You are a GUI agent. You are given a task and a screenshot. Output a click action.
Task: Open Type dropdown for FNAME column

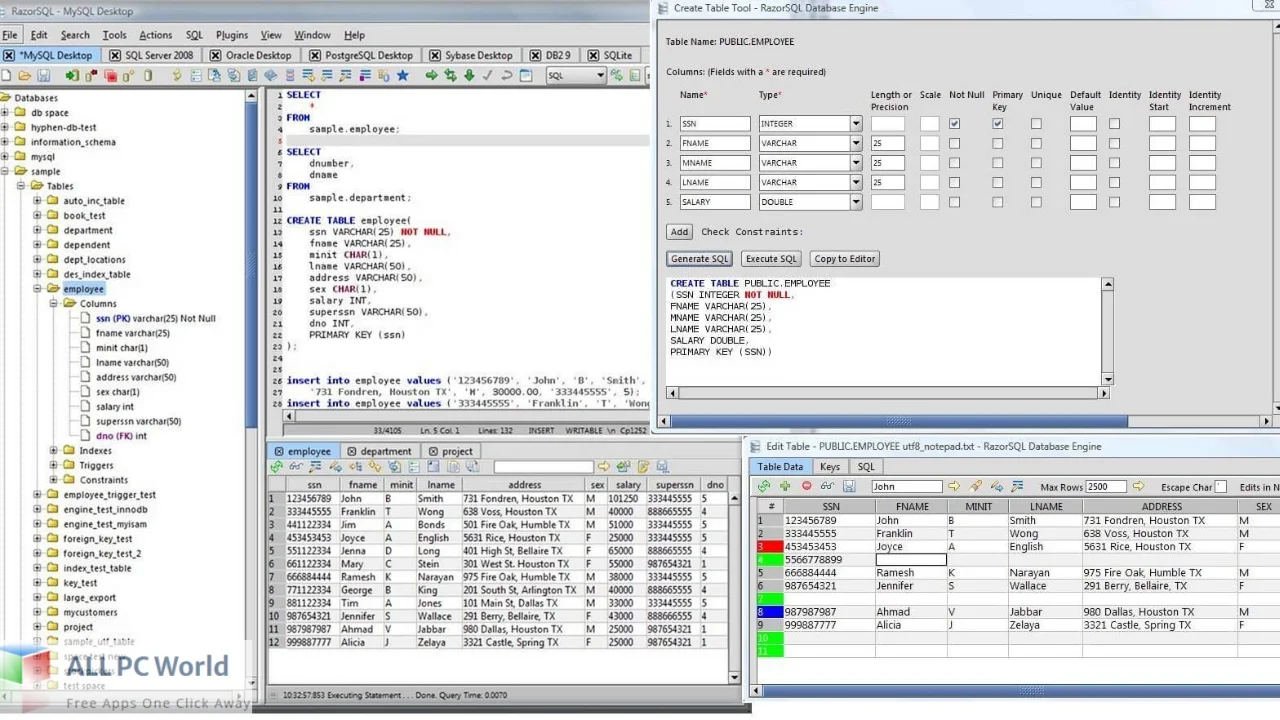coord(856,143)
